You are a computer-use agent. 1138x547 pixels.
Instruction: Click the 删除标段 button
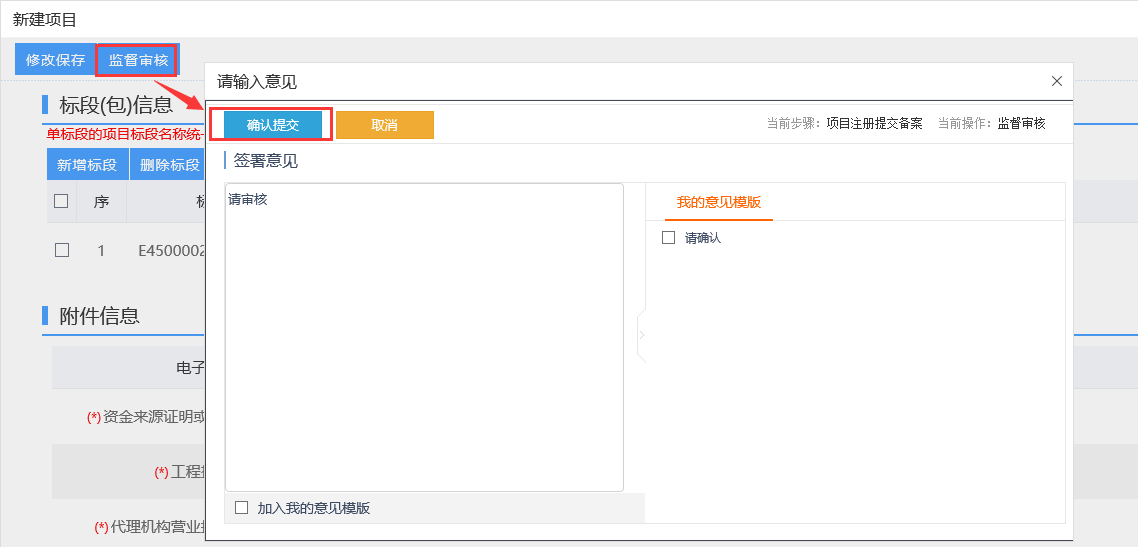point(169,165)
